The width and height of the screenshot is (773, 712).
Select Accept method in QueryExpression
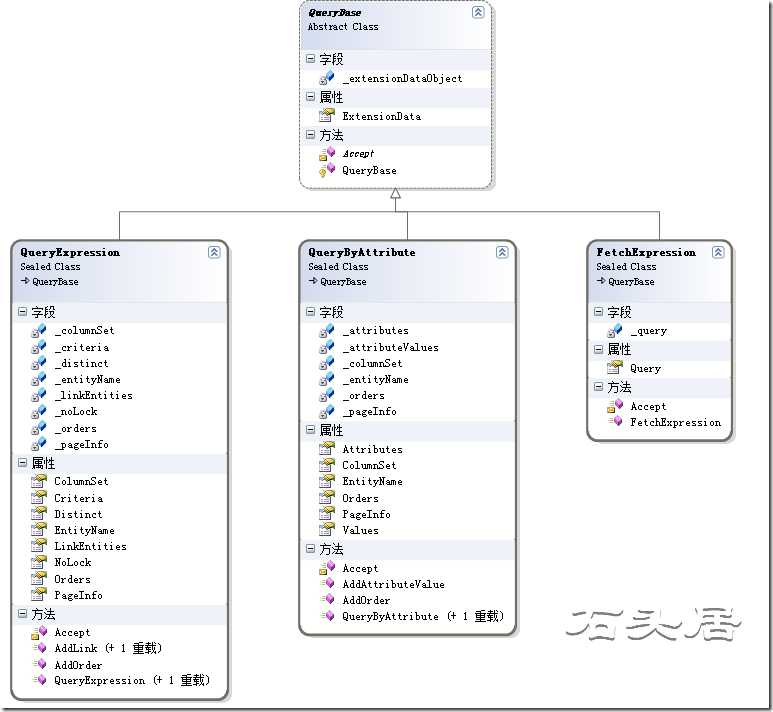click(72, 632)
